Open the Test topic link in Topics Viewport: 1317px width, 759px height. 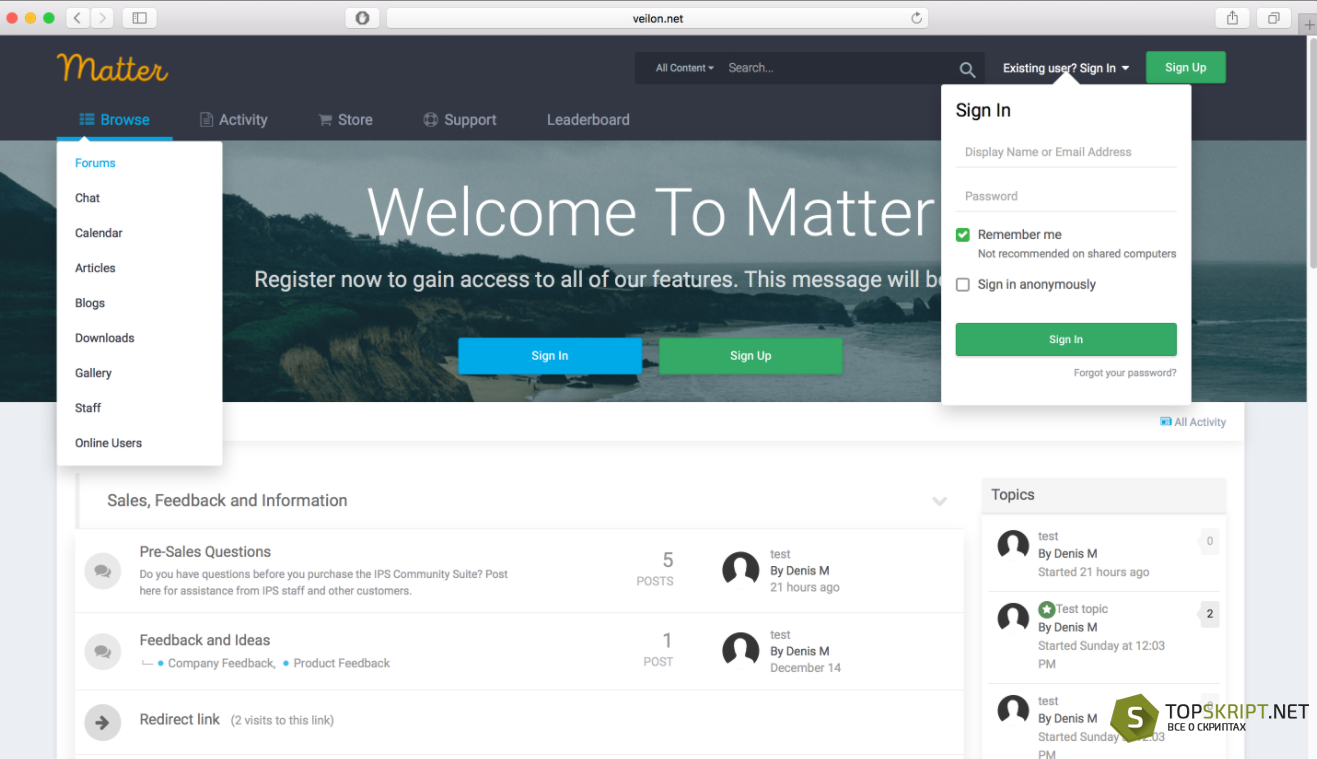coord(1082,609)
